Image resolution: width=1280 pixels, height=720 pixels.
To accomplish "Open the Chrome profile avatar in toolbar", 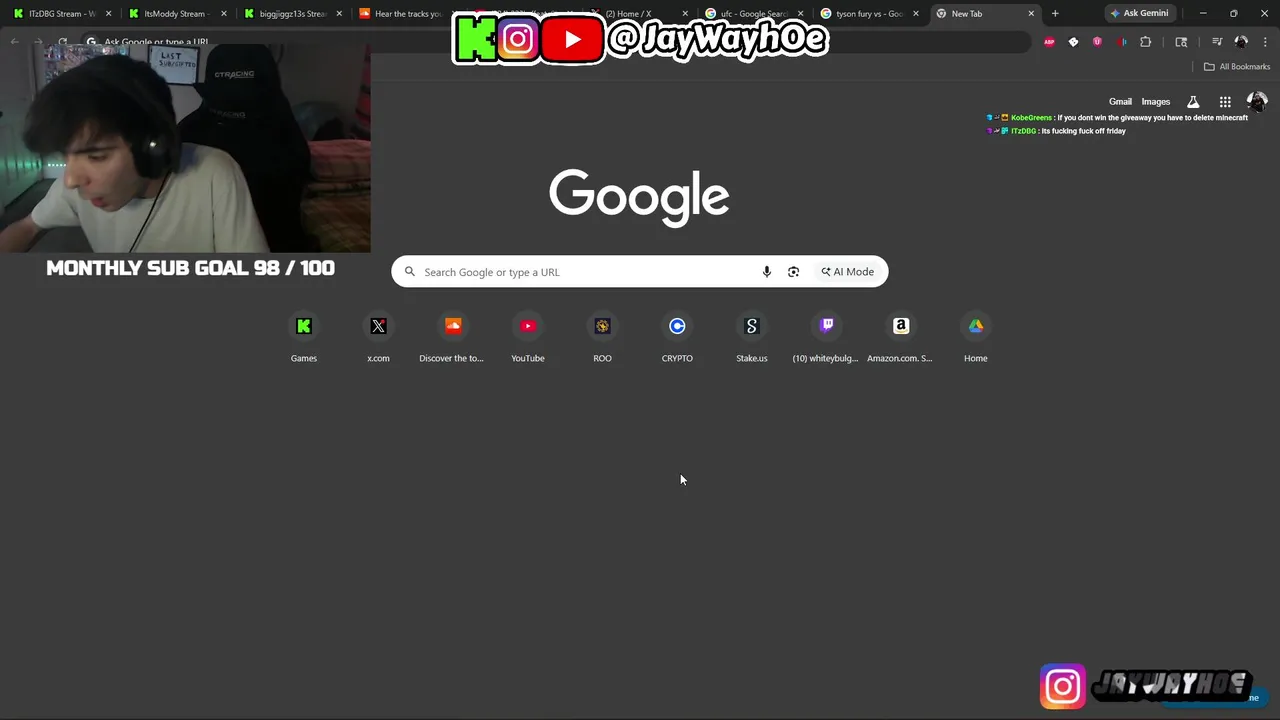I will coord(1241,42).
